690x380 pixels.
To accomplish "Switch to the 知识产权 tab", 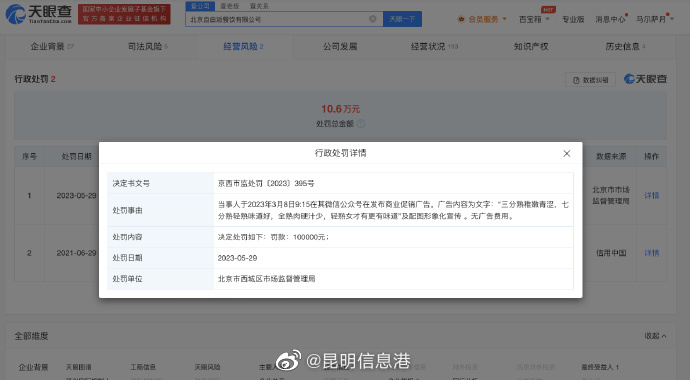I will [531, 46].
